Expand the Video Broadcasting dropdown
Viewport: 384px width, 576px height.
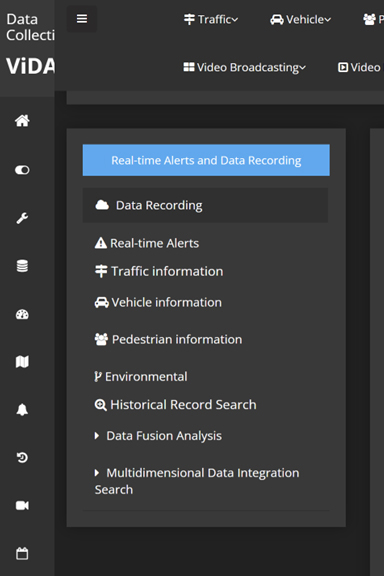pyautogui.click(x=245, y=67)
